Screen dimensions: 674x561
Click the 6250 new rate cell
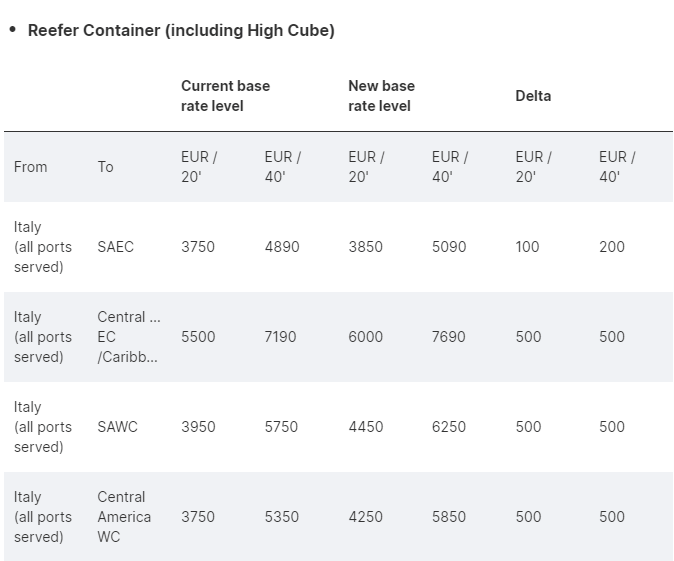[448, 427]
